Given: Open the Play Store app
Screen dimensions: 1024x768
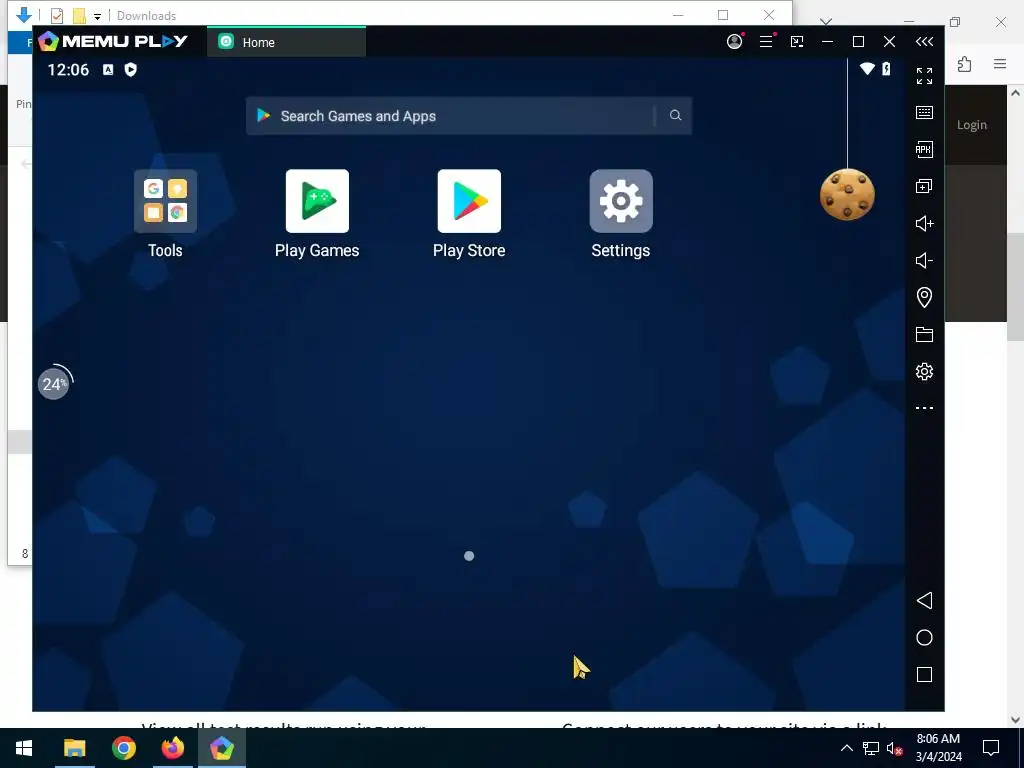Looking at the screenshot, I should point(469,201).
